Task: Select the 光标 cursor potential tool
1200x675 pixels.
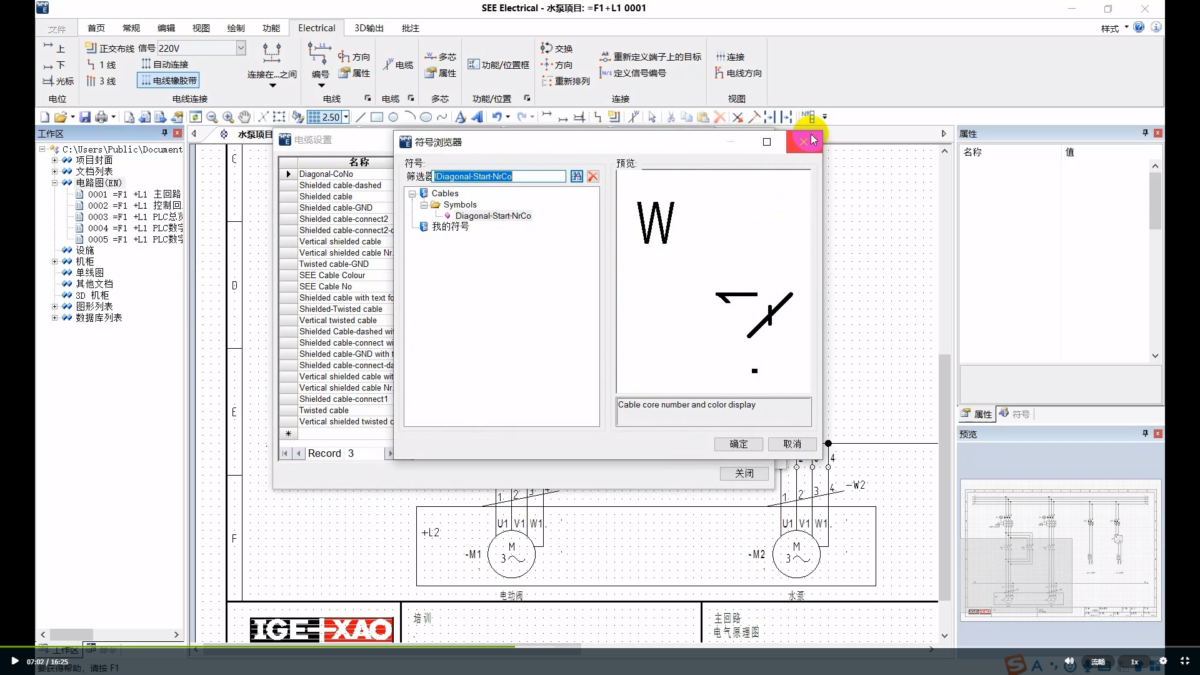Action: (58, 81)
